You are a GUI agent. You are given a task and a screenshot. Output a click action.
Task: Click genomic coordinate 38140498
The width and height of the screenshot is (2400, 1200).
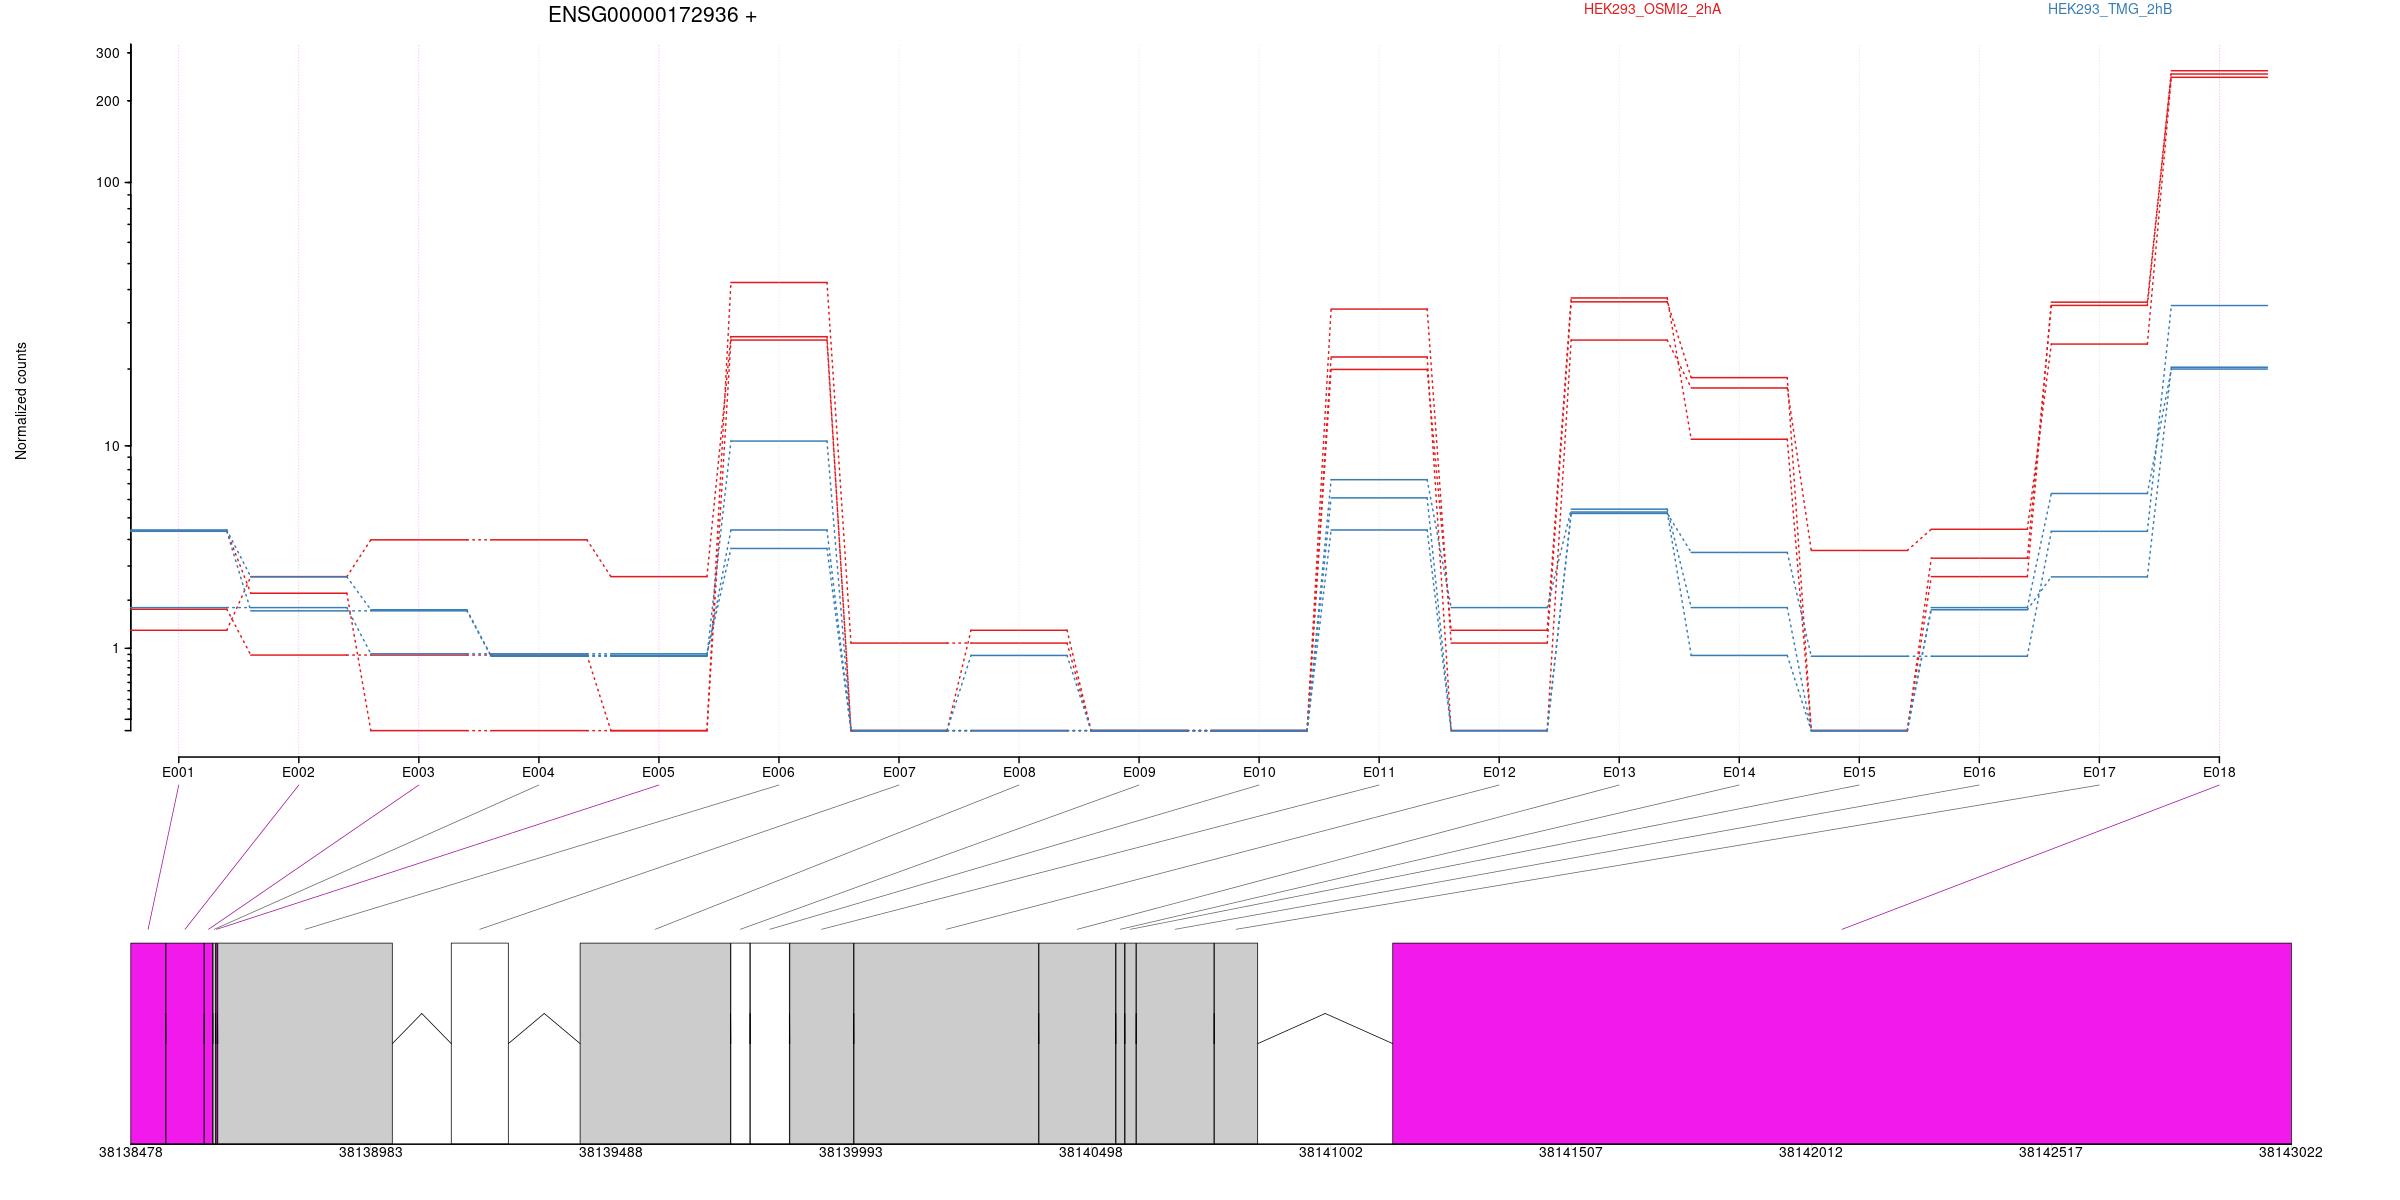click(x=1090, y=1152)
